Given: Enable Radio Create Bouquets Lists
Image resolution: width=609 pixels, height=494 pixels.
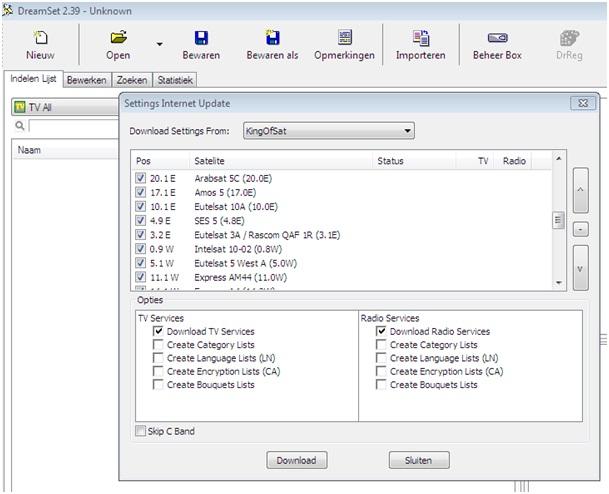Looking at the screenshot, I should [x=381, y=384].
